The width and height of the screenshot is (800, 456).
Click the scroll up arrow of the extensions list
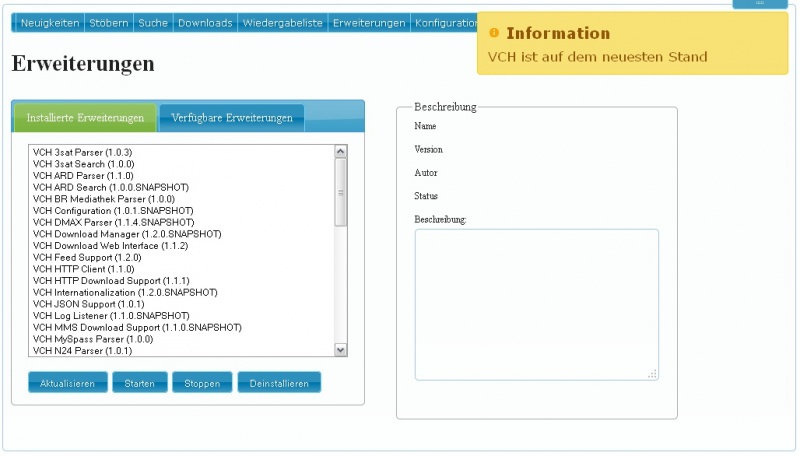(340, 151)
